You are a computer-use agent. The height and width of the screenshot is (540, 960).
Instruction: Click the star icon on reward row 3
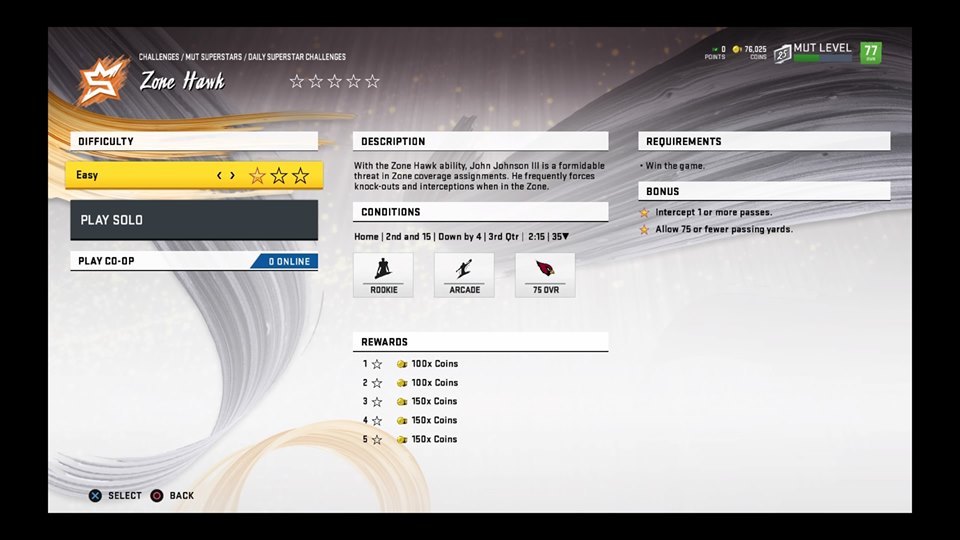pos(377,402)
